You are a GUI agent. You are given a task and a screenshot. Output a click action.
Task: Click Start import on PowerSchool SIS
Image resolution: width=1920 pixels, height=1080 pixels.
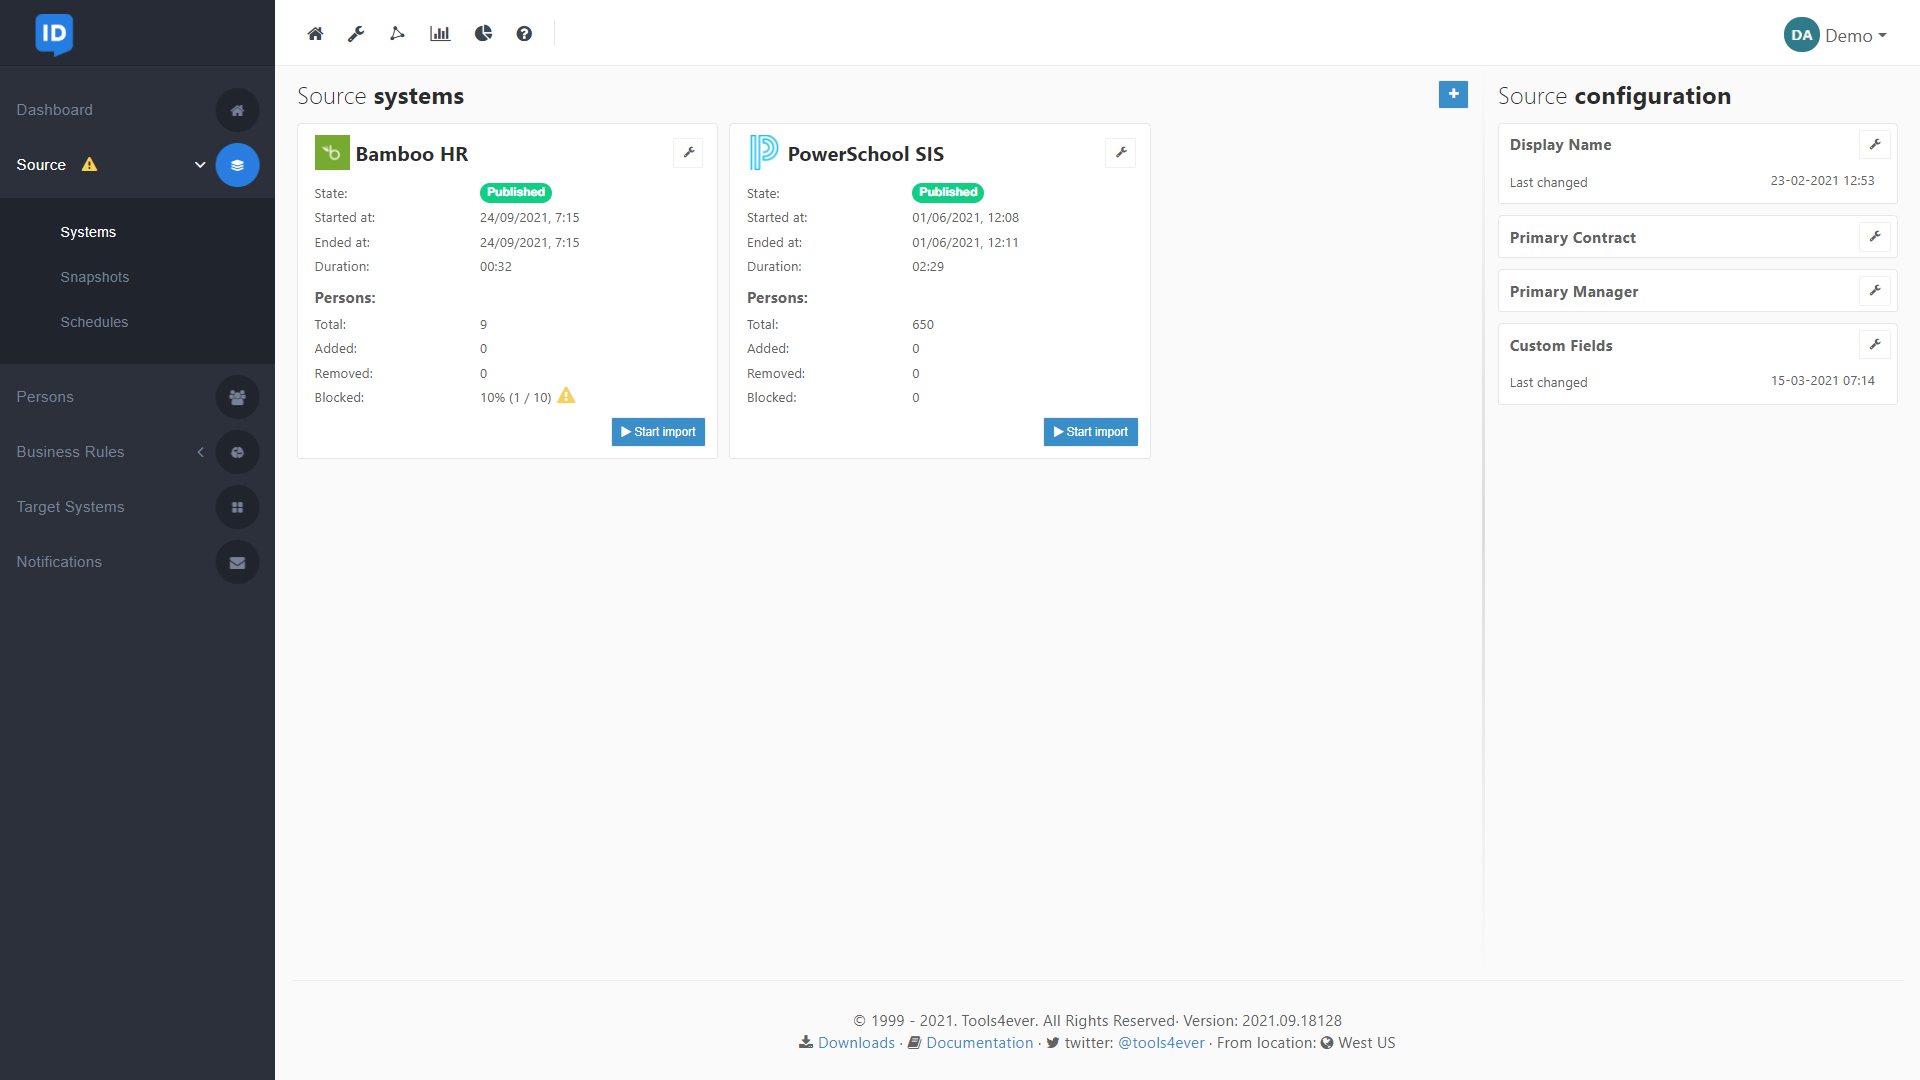1089,431
